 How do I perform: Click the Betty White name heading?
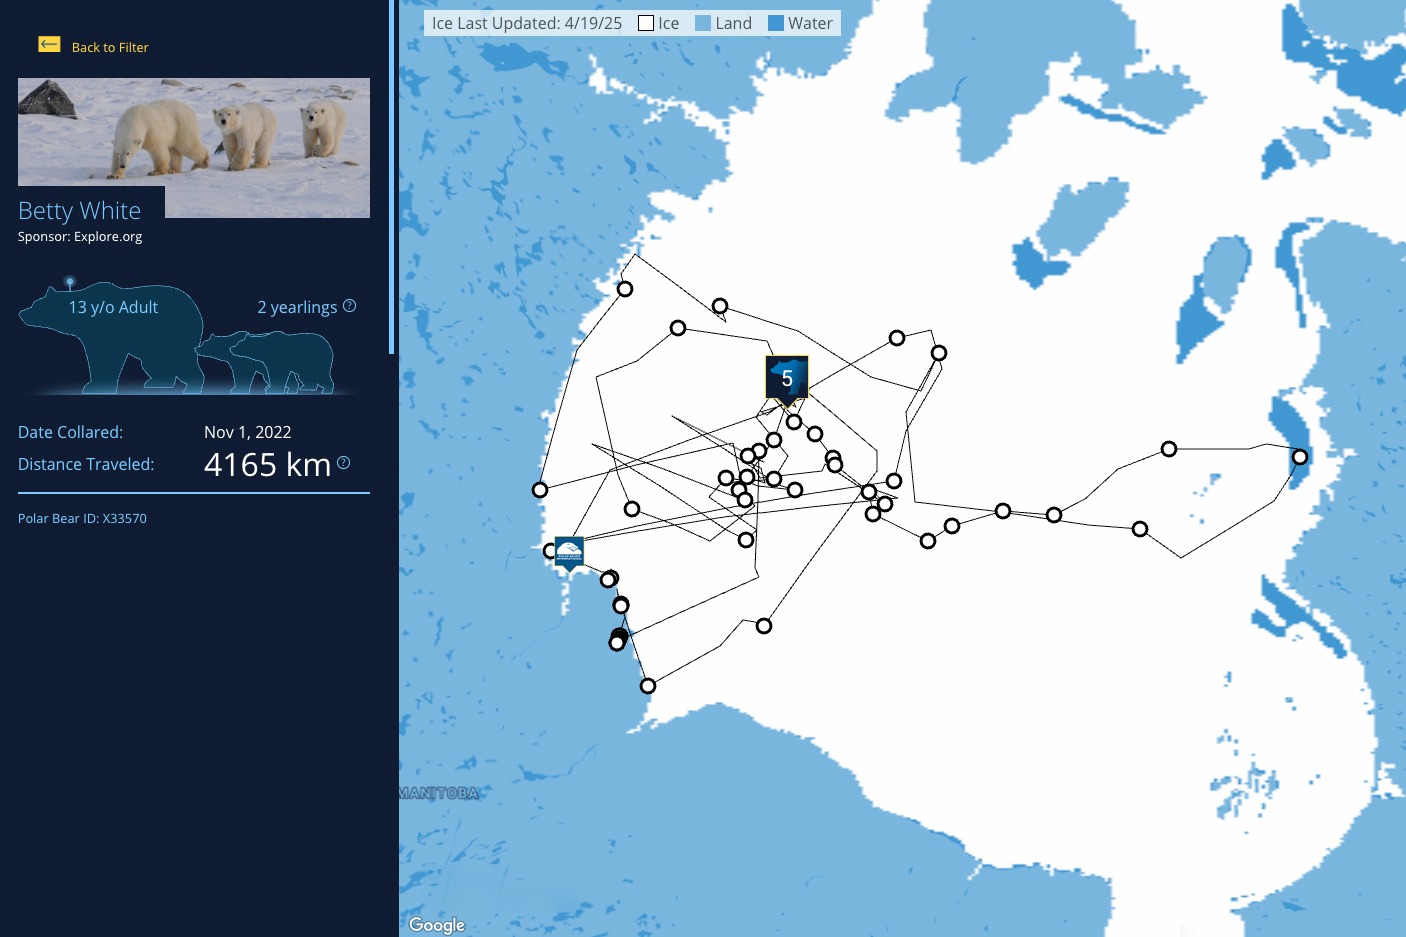(80, 211)
